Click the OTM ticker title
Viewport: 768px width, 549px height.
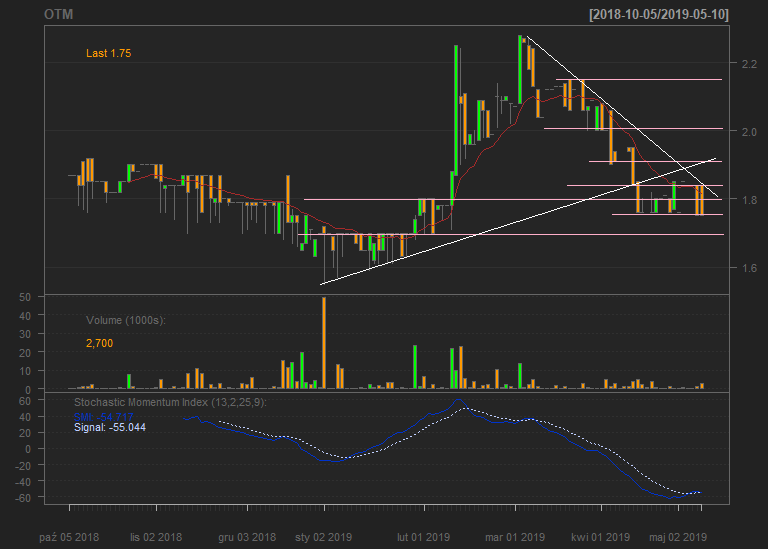[59, 14]
